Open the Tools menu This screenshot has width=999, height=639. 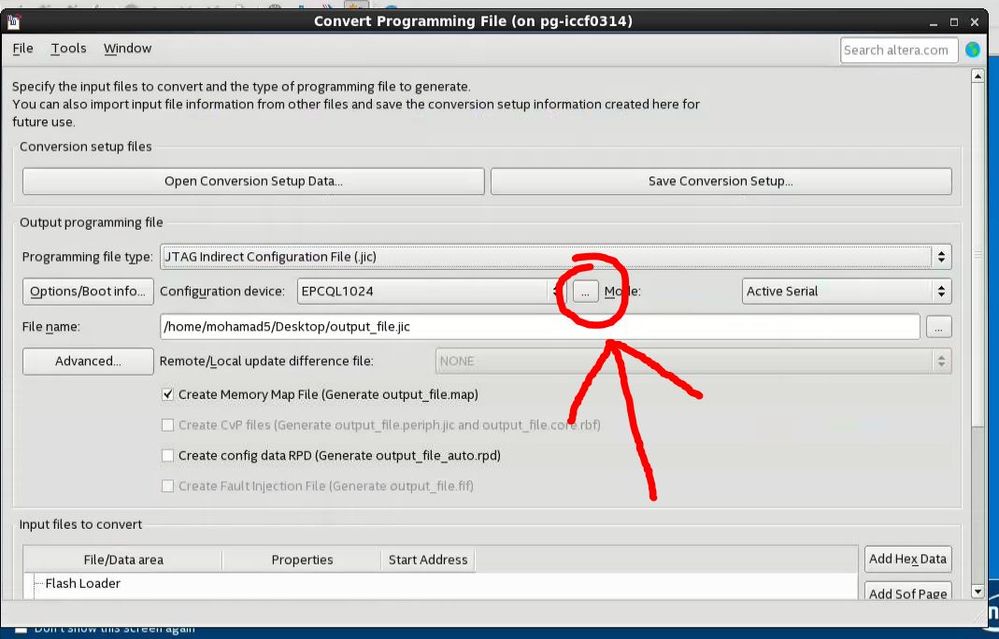[x=69, y=48]
